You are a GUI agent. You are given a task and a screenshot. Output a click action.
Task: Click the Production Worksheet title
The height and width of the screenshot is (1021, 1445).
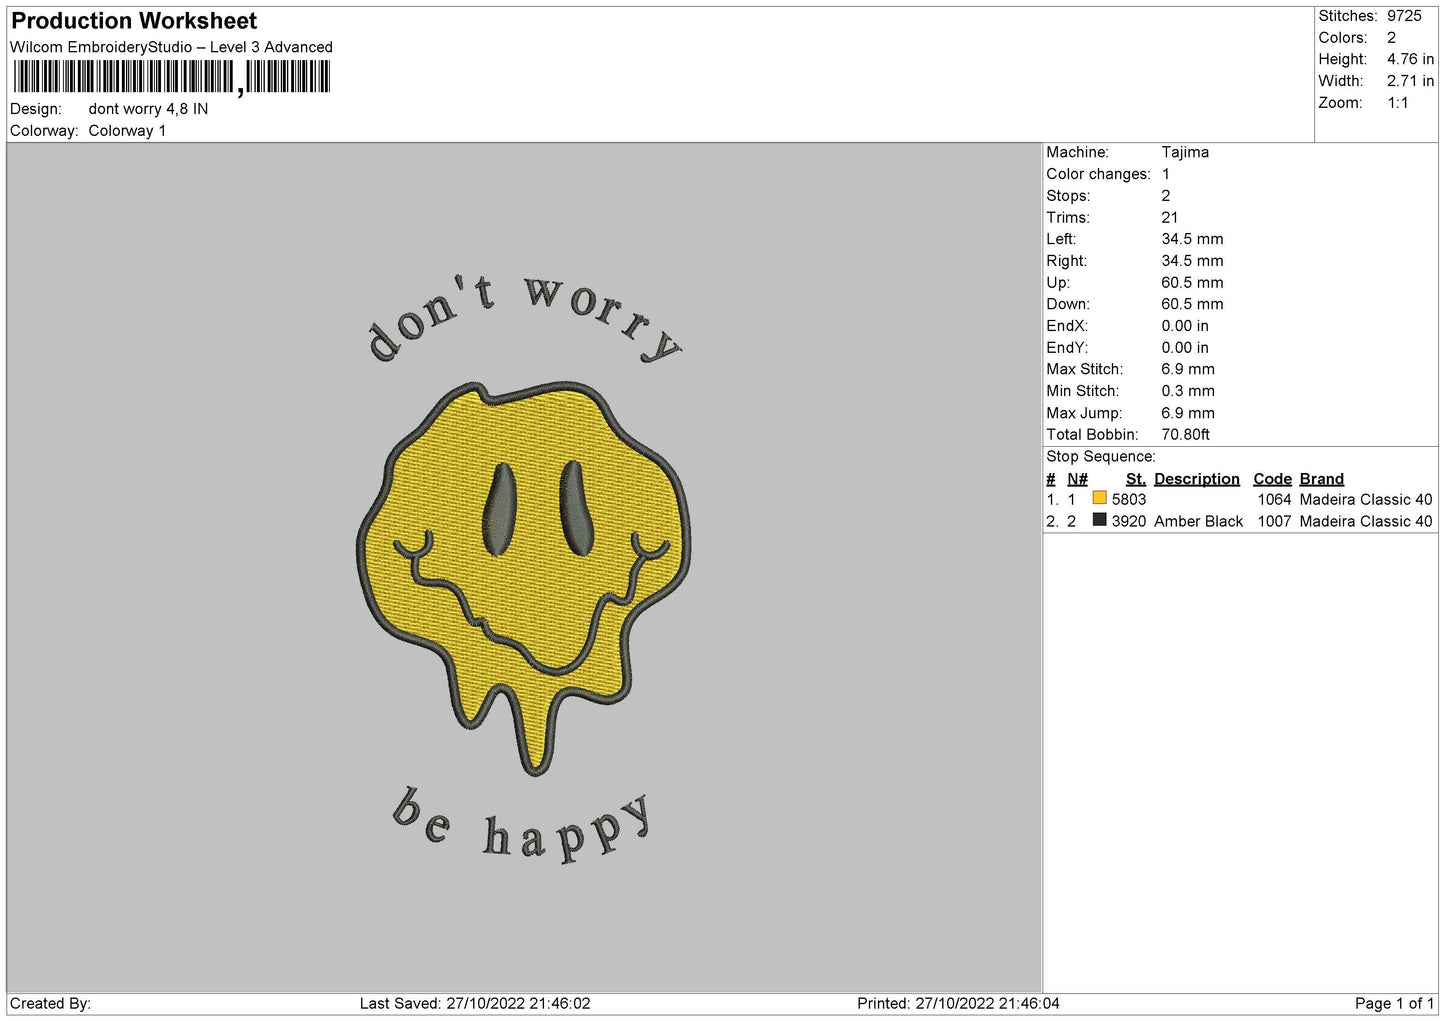click(x=134, y=21)
